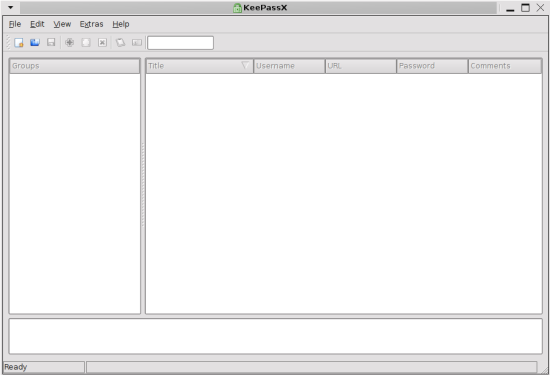The height and width of the screenshot is (375, 550).
Task: Click the entry details pane at bottom
Action: [x=276, y=336]
